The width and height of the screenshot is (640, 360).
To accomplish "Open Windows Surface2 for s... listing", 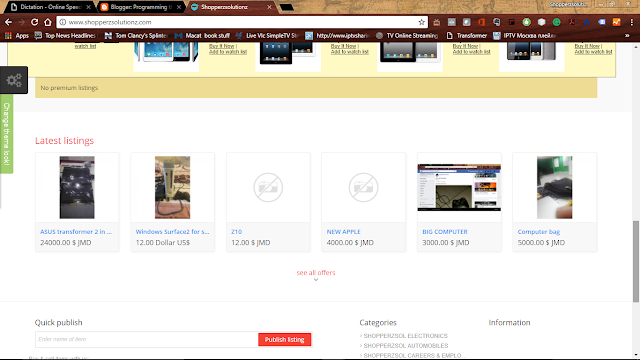I will tap(172, 231).
